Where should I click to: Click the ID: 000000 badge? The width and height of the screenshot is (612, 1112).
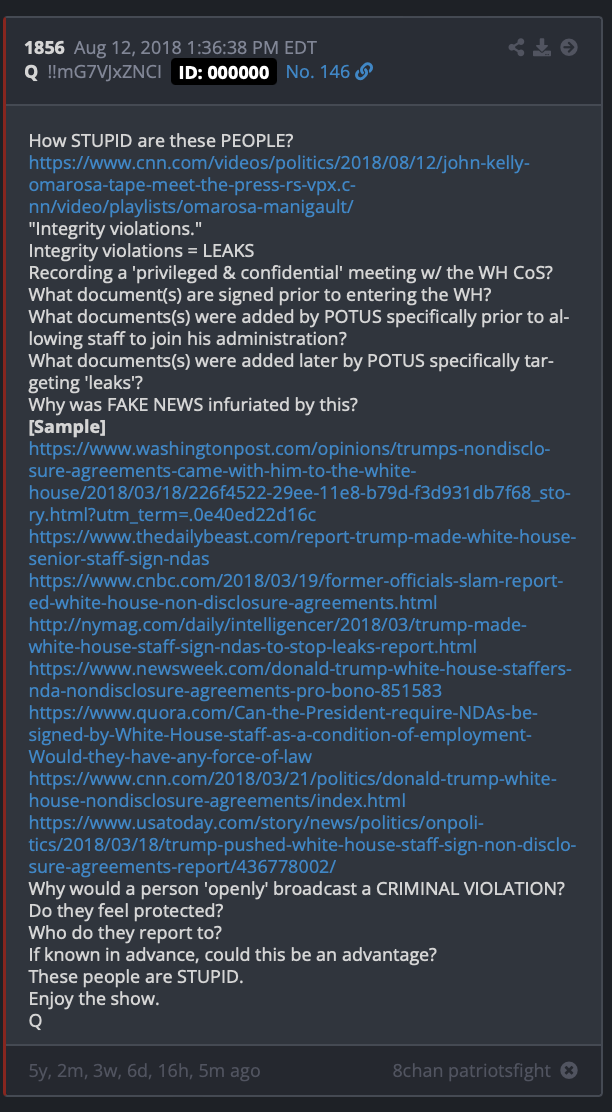[x=224, y=72]
